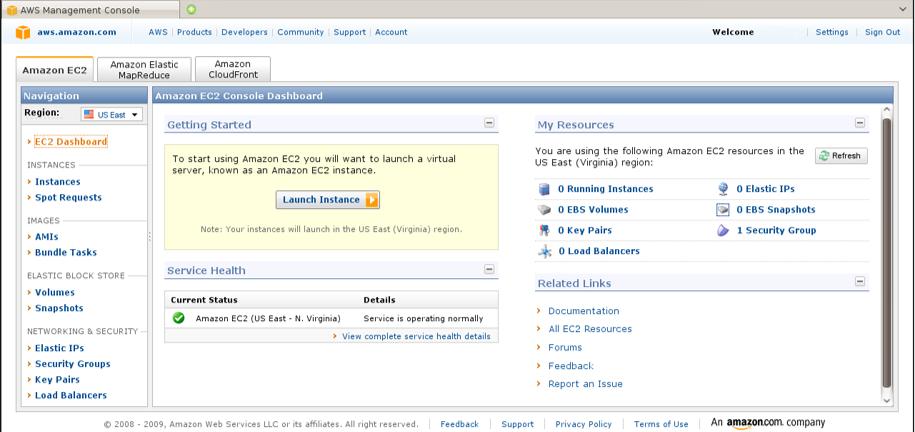The height and width of the screenshot is (432, 915).
Task: Go to Instances in navigation
Action: [58, 182]
